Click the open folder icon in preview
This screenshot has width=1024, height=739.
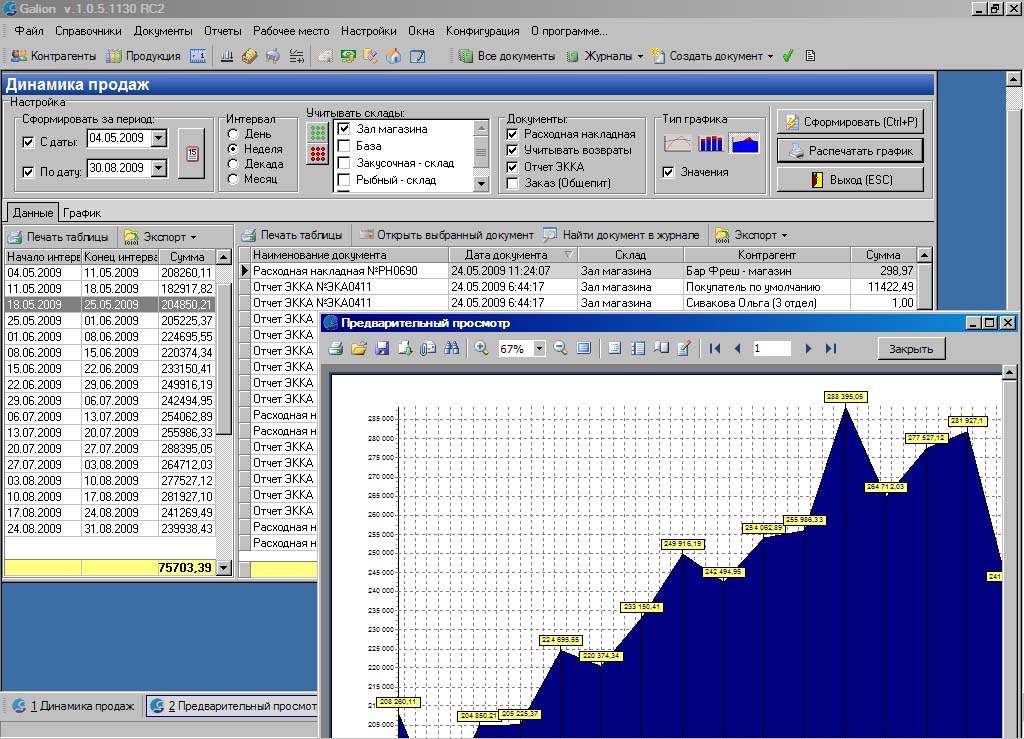359,349
